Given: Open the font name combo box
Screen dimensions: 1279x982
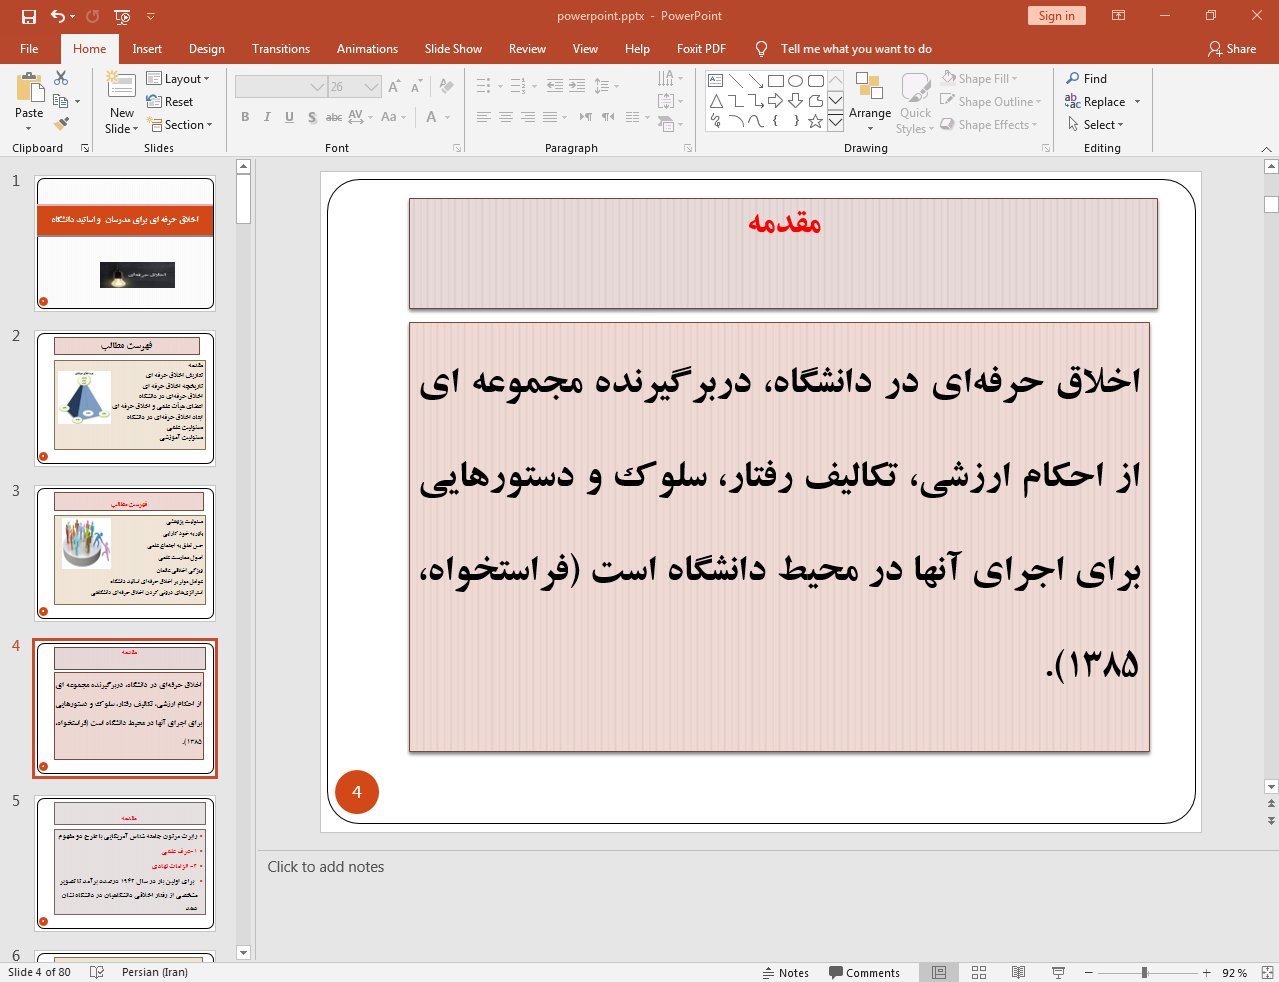Looking at the screenshot, I should tap(281, 87).
